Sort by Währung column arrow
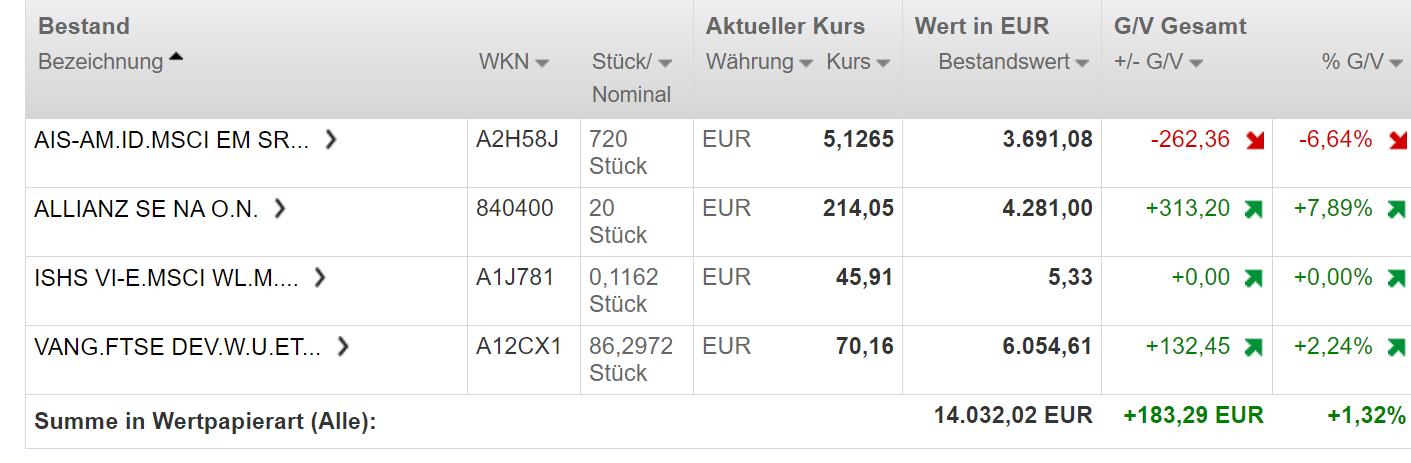This screenshot has height=463, width=1411. pos(805,63)
